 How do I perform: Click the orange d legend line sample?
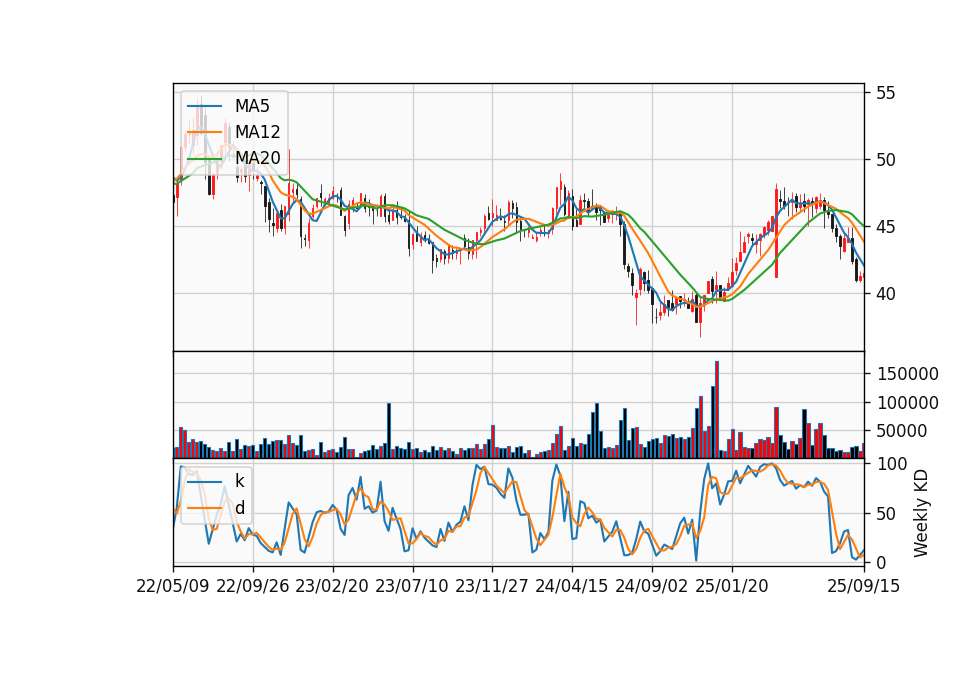[x=204, y=508]
